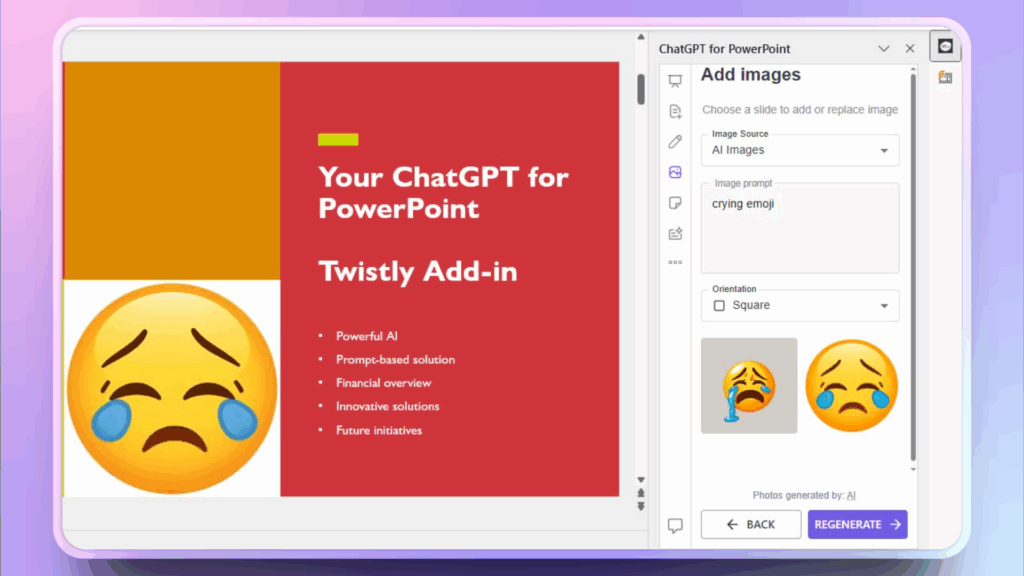Click the AI link under Photos generated by

(x=851, y=495)
